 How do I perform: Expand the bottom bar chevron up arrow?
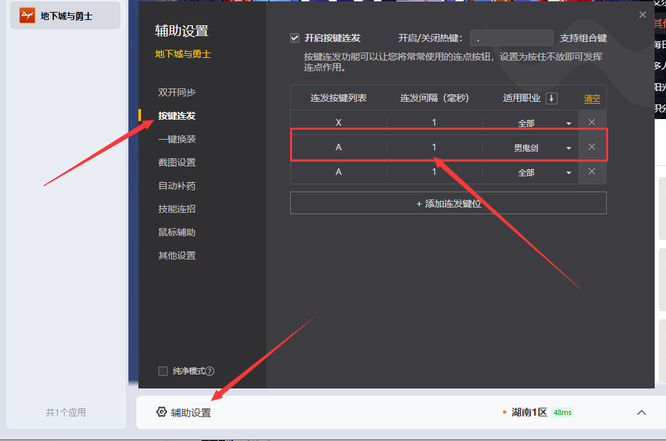point(641,413)
